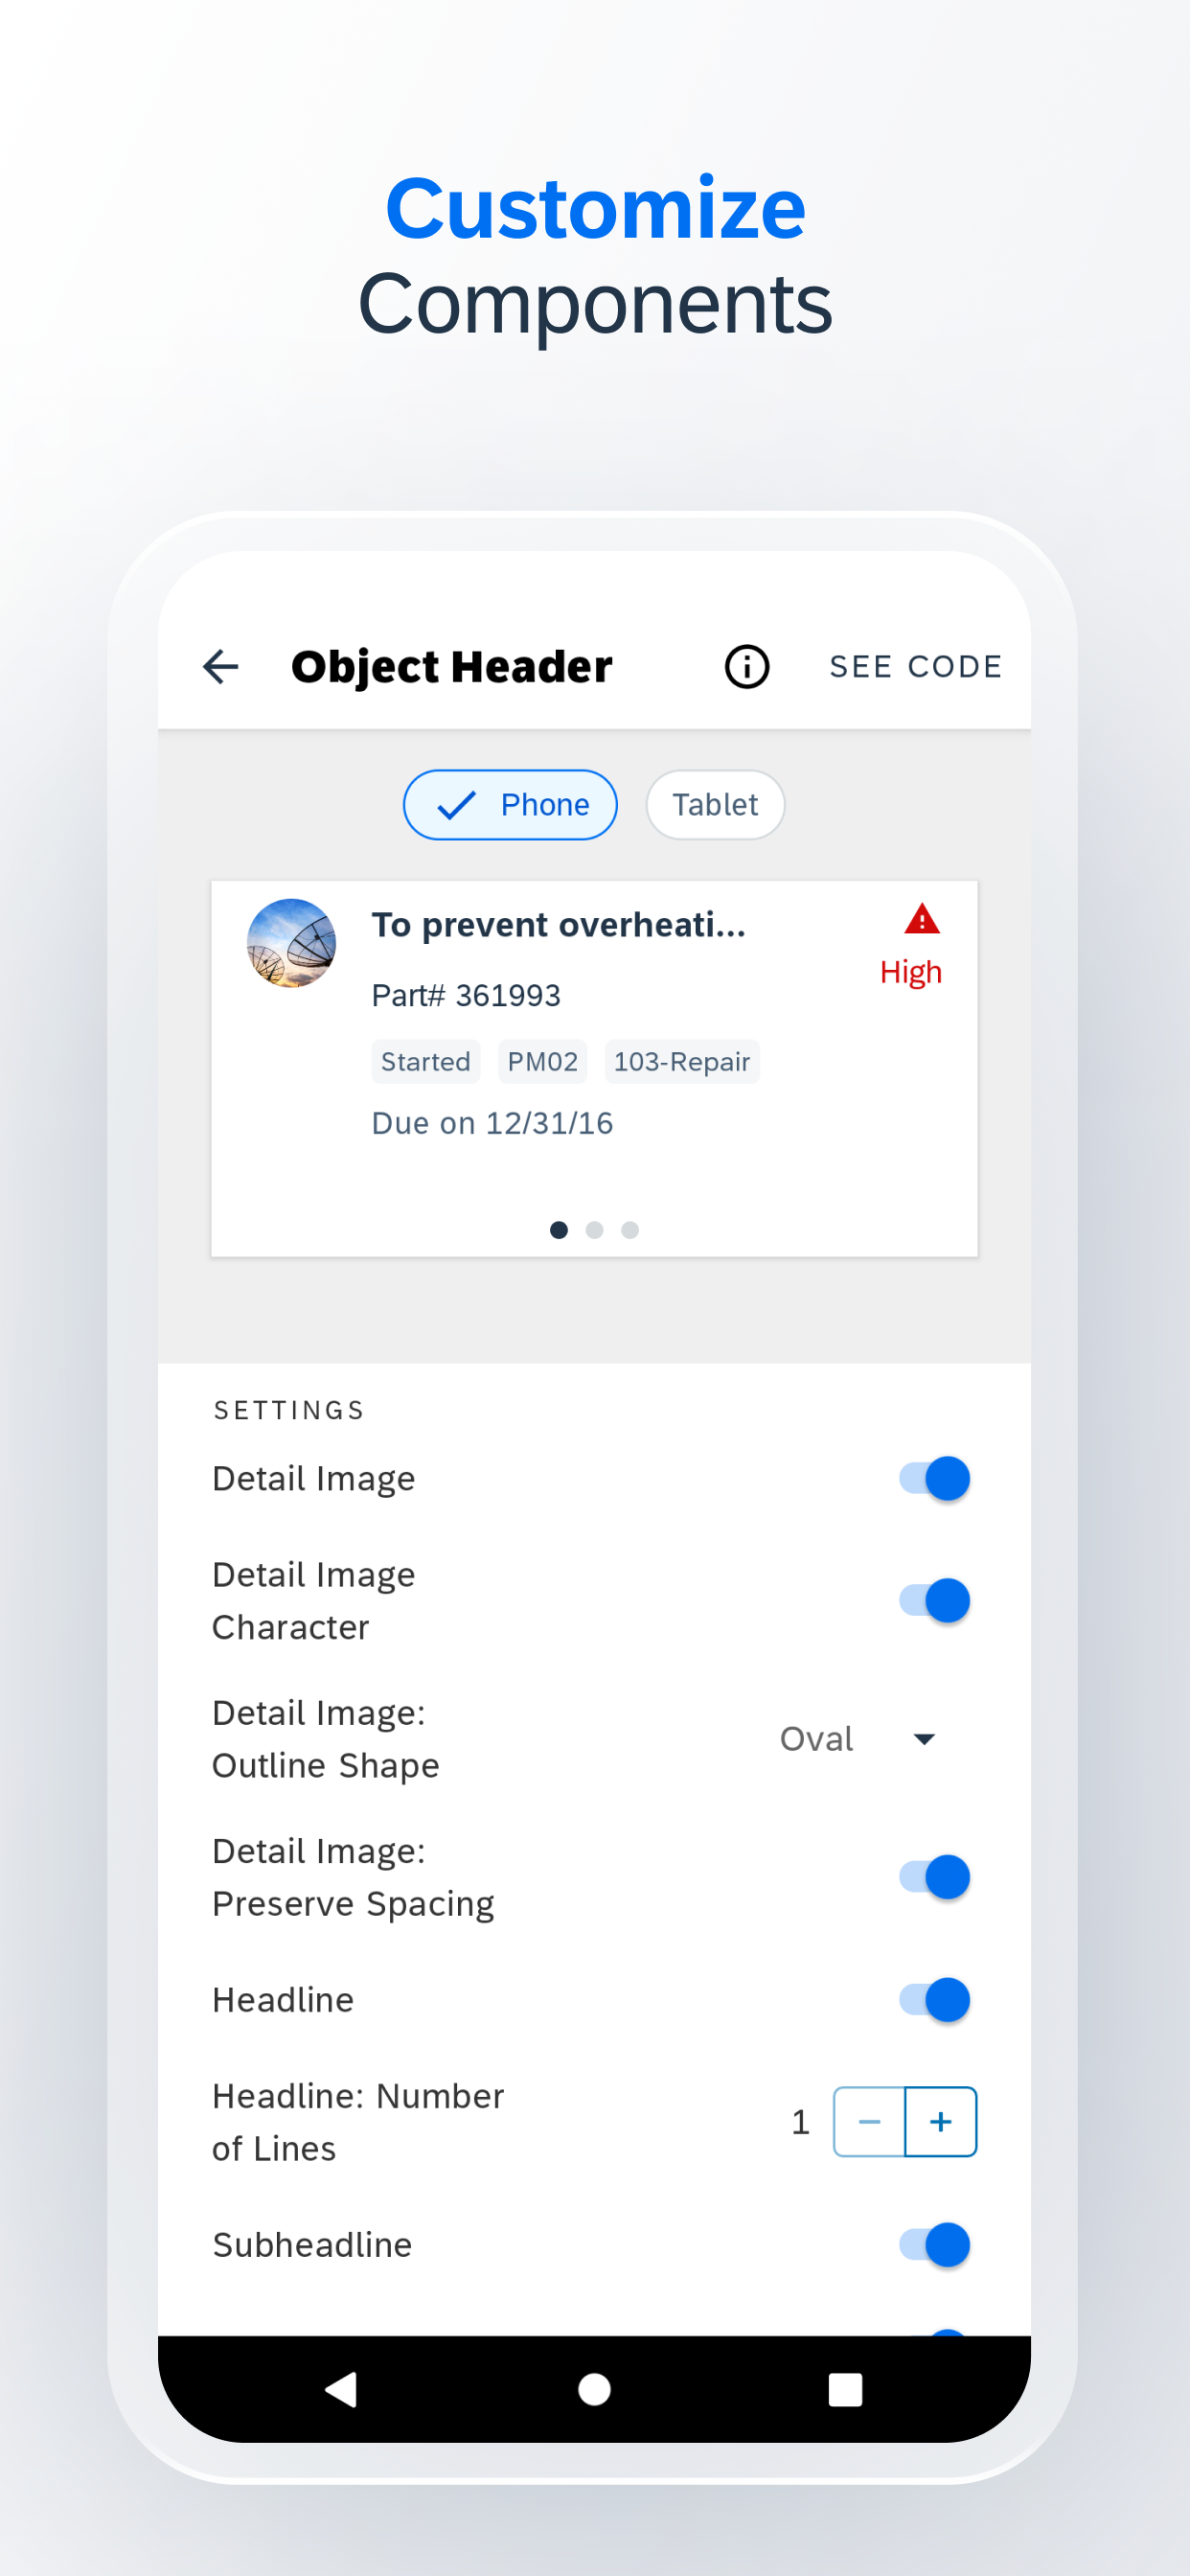Disable the Detail Image Character switch
The height and width of the screenshot is (2576, 1190).
(934, 1601)
